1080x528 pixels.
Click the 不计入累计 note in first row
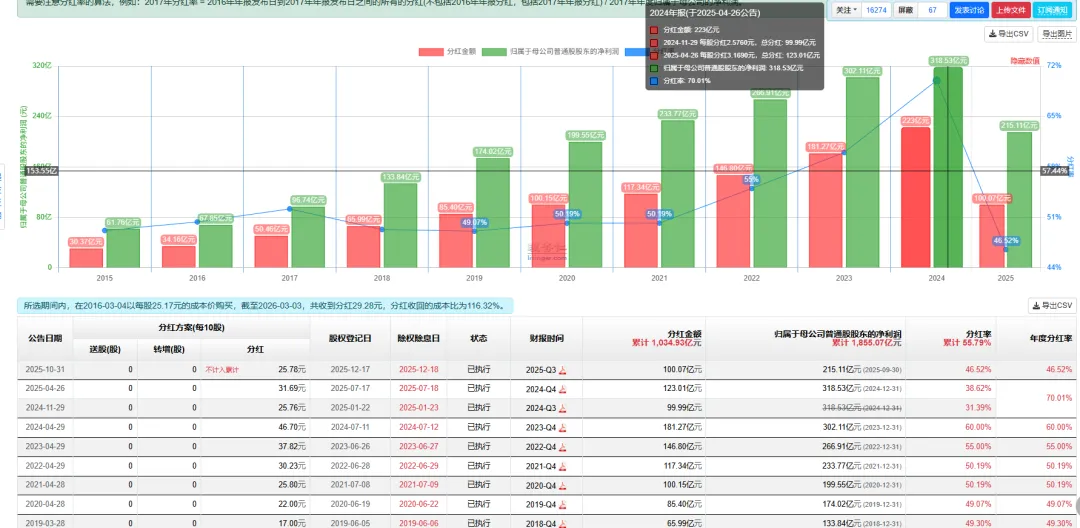222,370
